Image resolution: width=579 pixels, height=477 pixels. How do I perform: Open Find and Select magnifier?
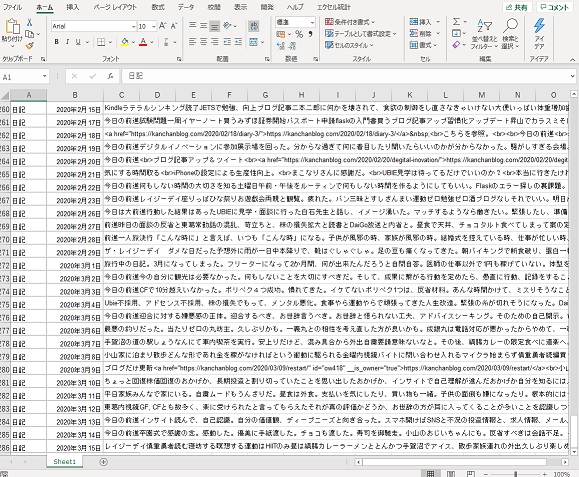point(510,34)
